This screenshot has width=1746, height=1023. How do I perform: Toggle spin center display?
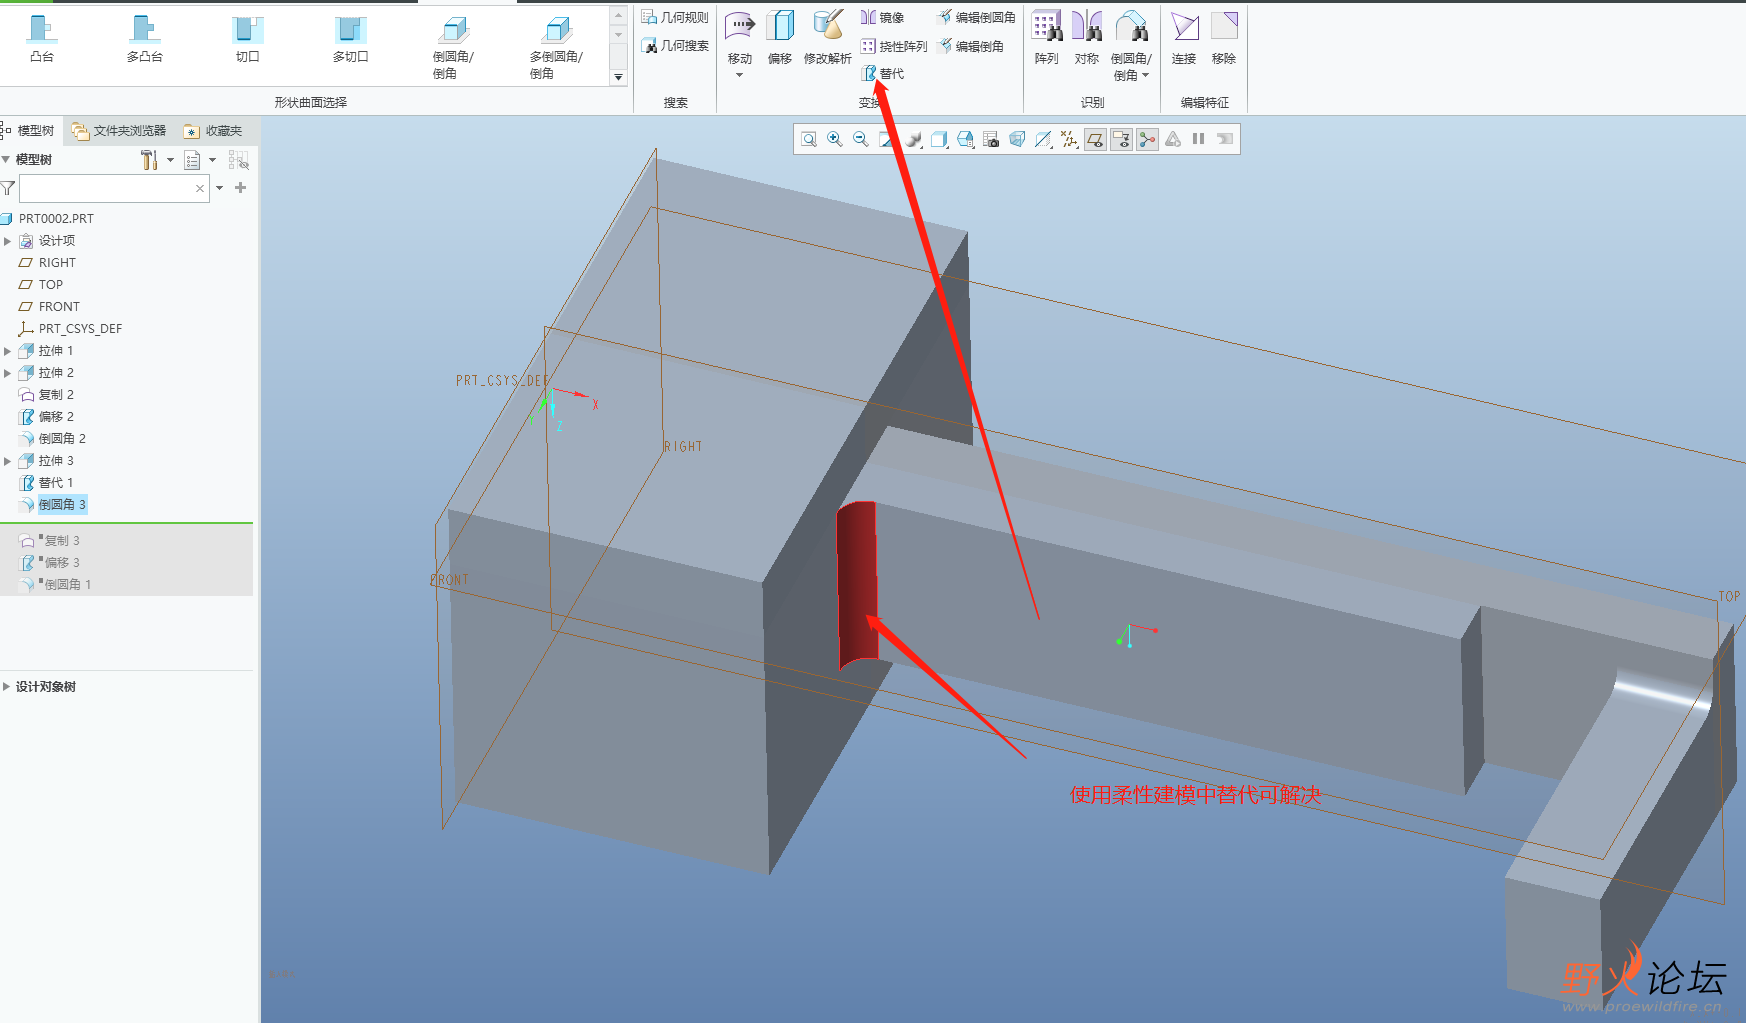[x=1147, y=139]
